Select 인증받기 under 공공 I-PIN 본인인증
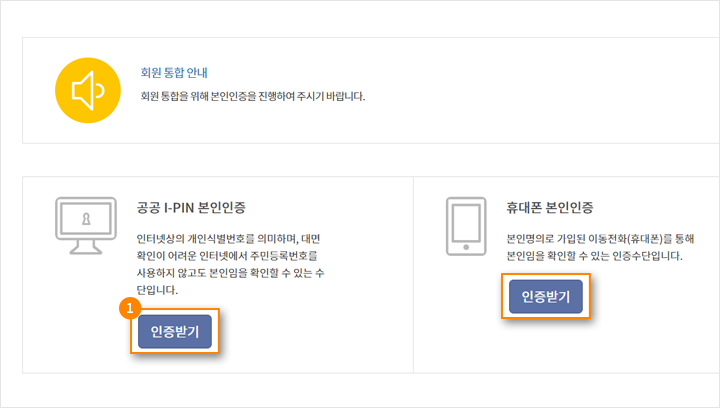This screenshot has height=408, width=720. [x=175, y=331]
